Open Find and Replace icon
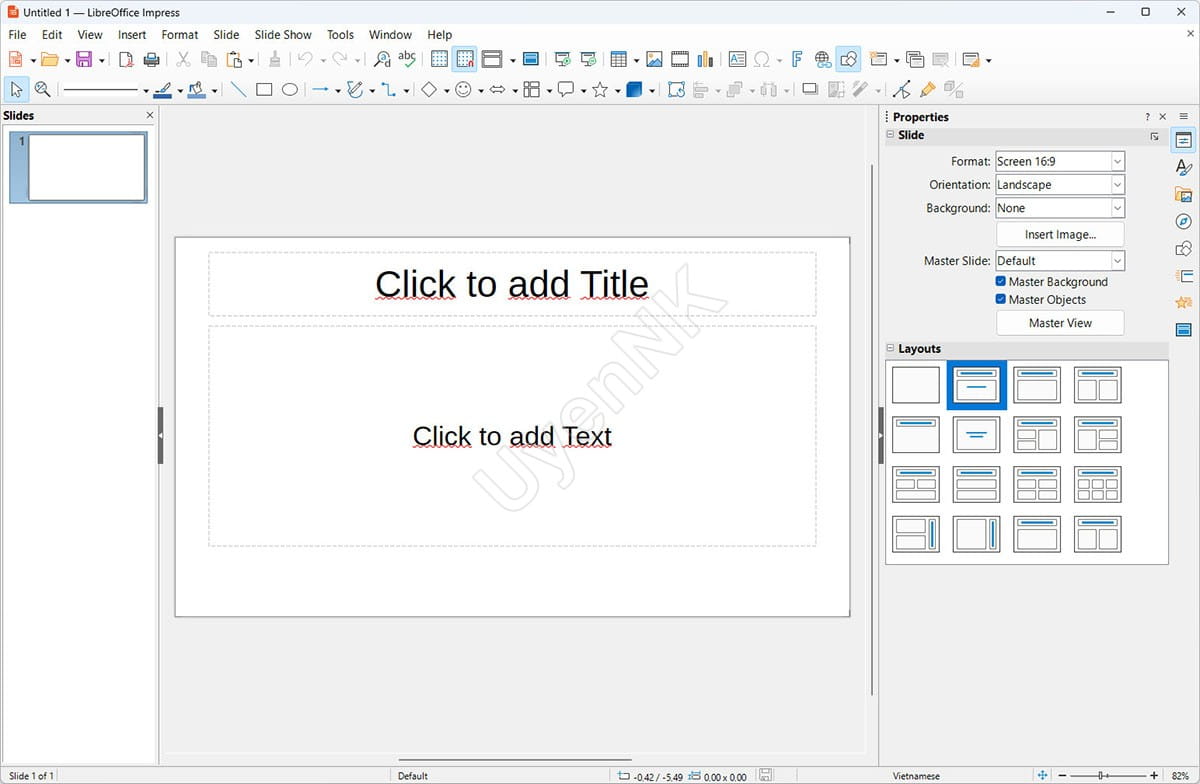 (382, 60)
